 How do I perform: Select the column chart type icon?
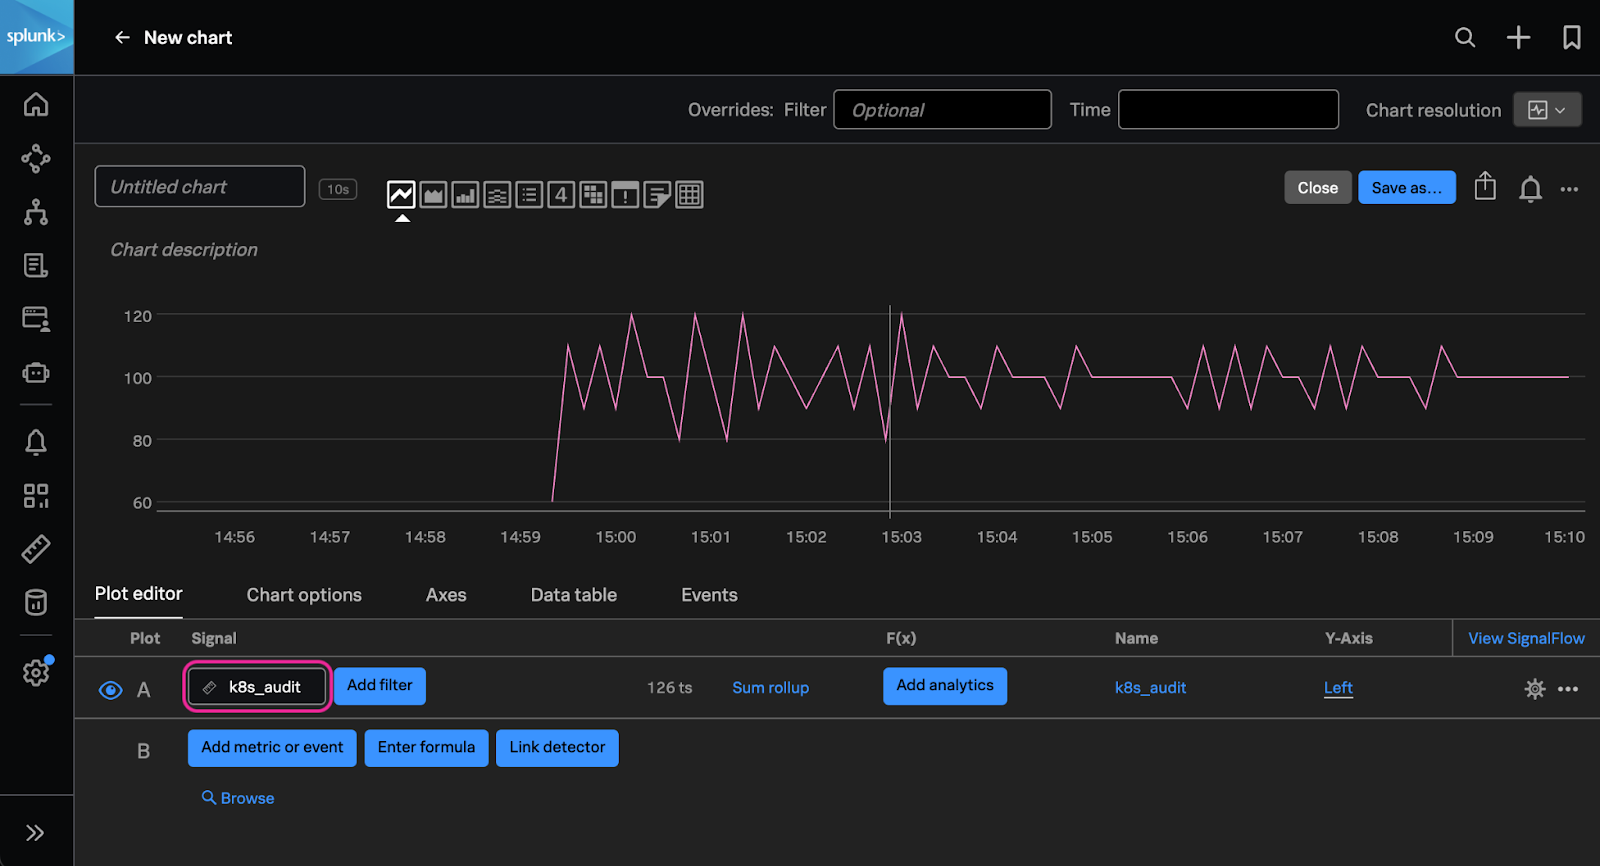(465, 195)
